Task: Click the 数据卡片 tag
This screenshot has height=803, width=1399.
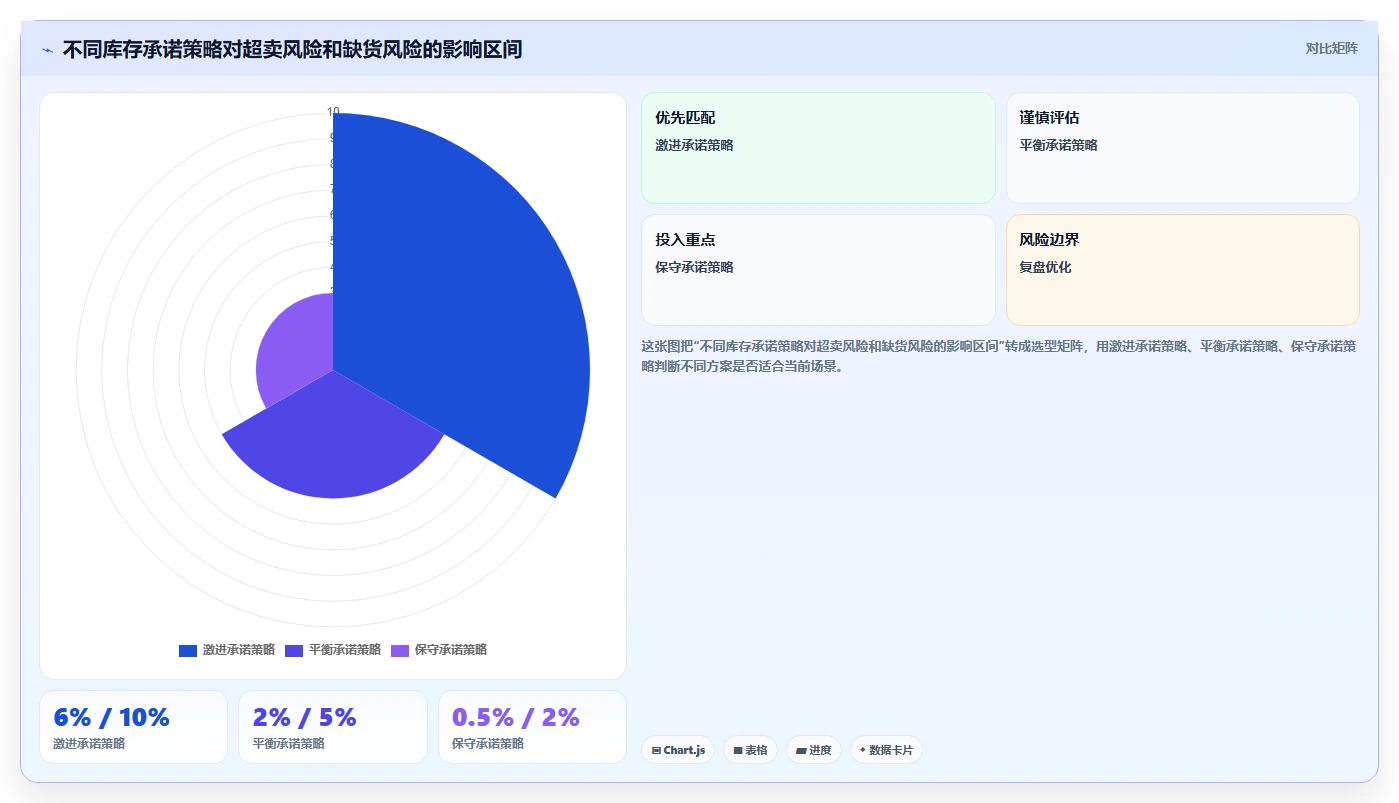Action: (x=886, y=750)
